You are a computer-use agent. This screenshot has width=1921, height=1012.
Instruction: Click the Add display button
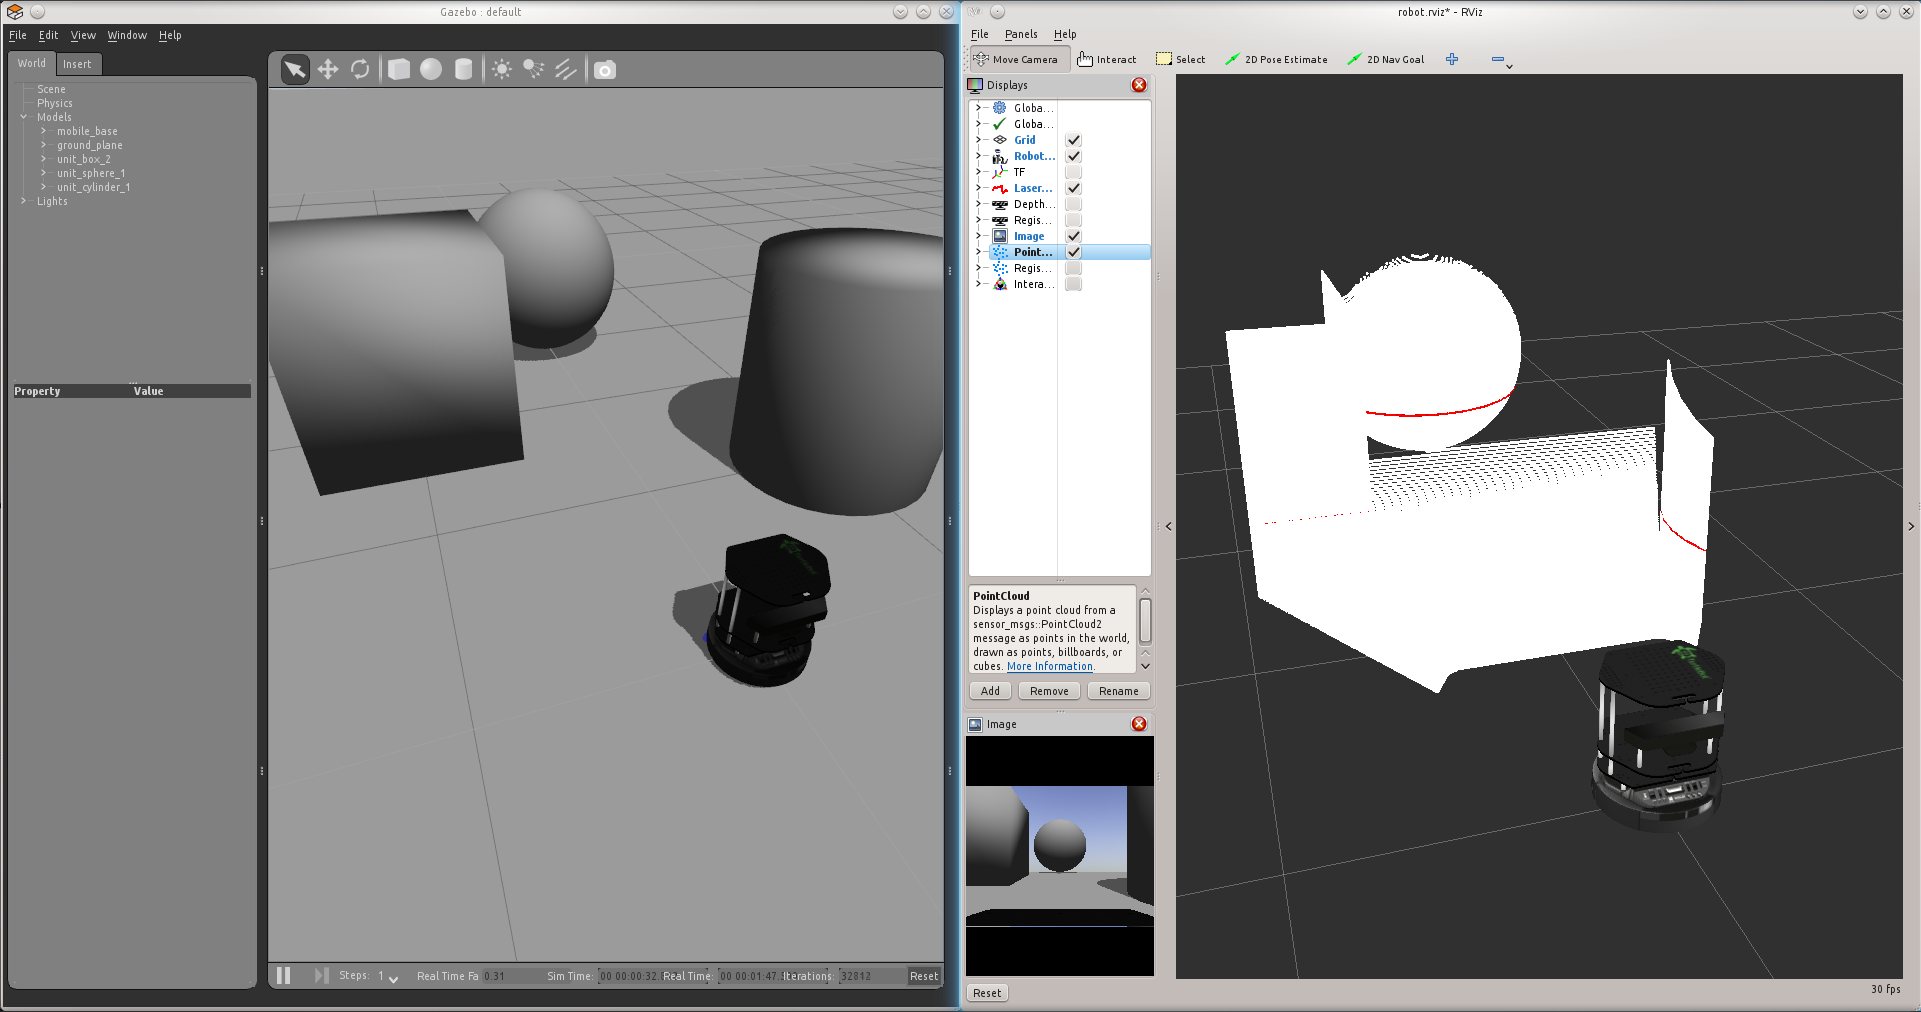[990, 691]
